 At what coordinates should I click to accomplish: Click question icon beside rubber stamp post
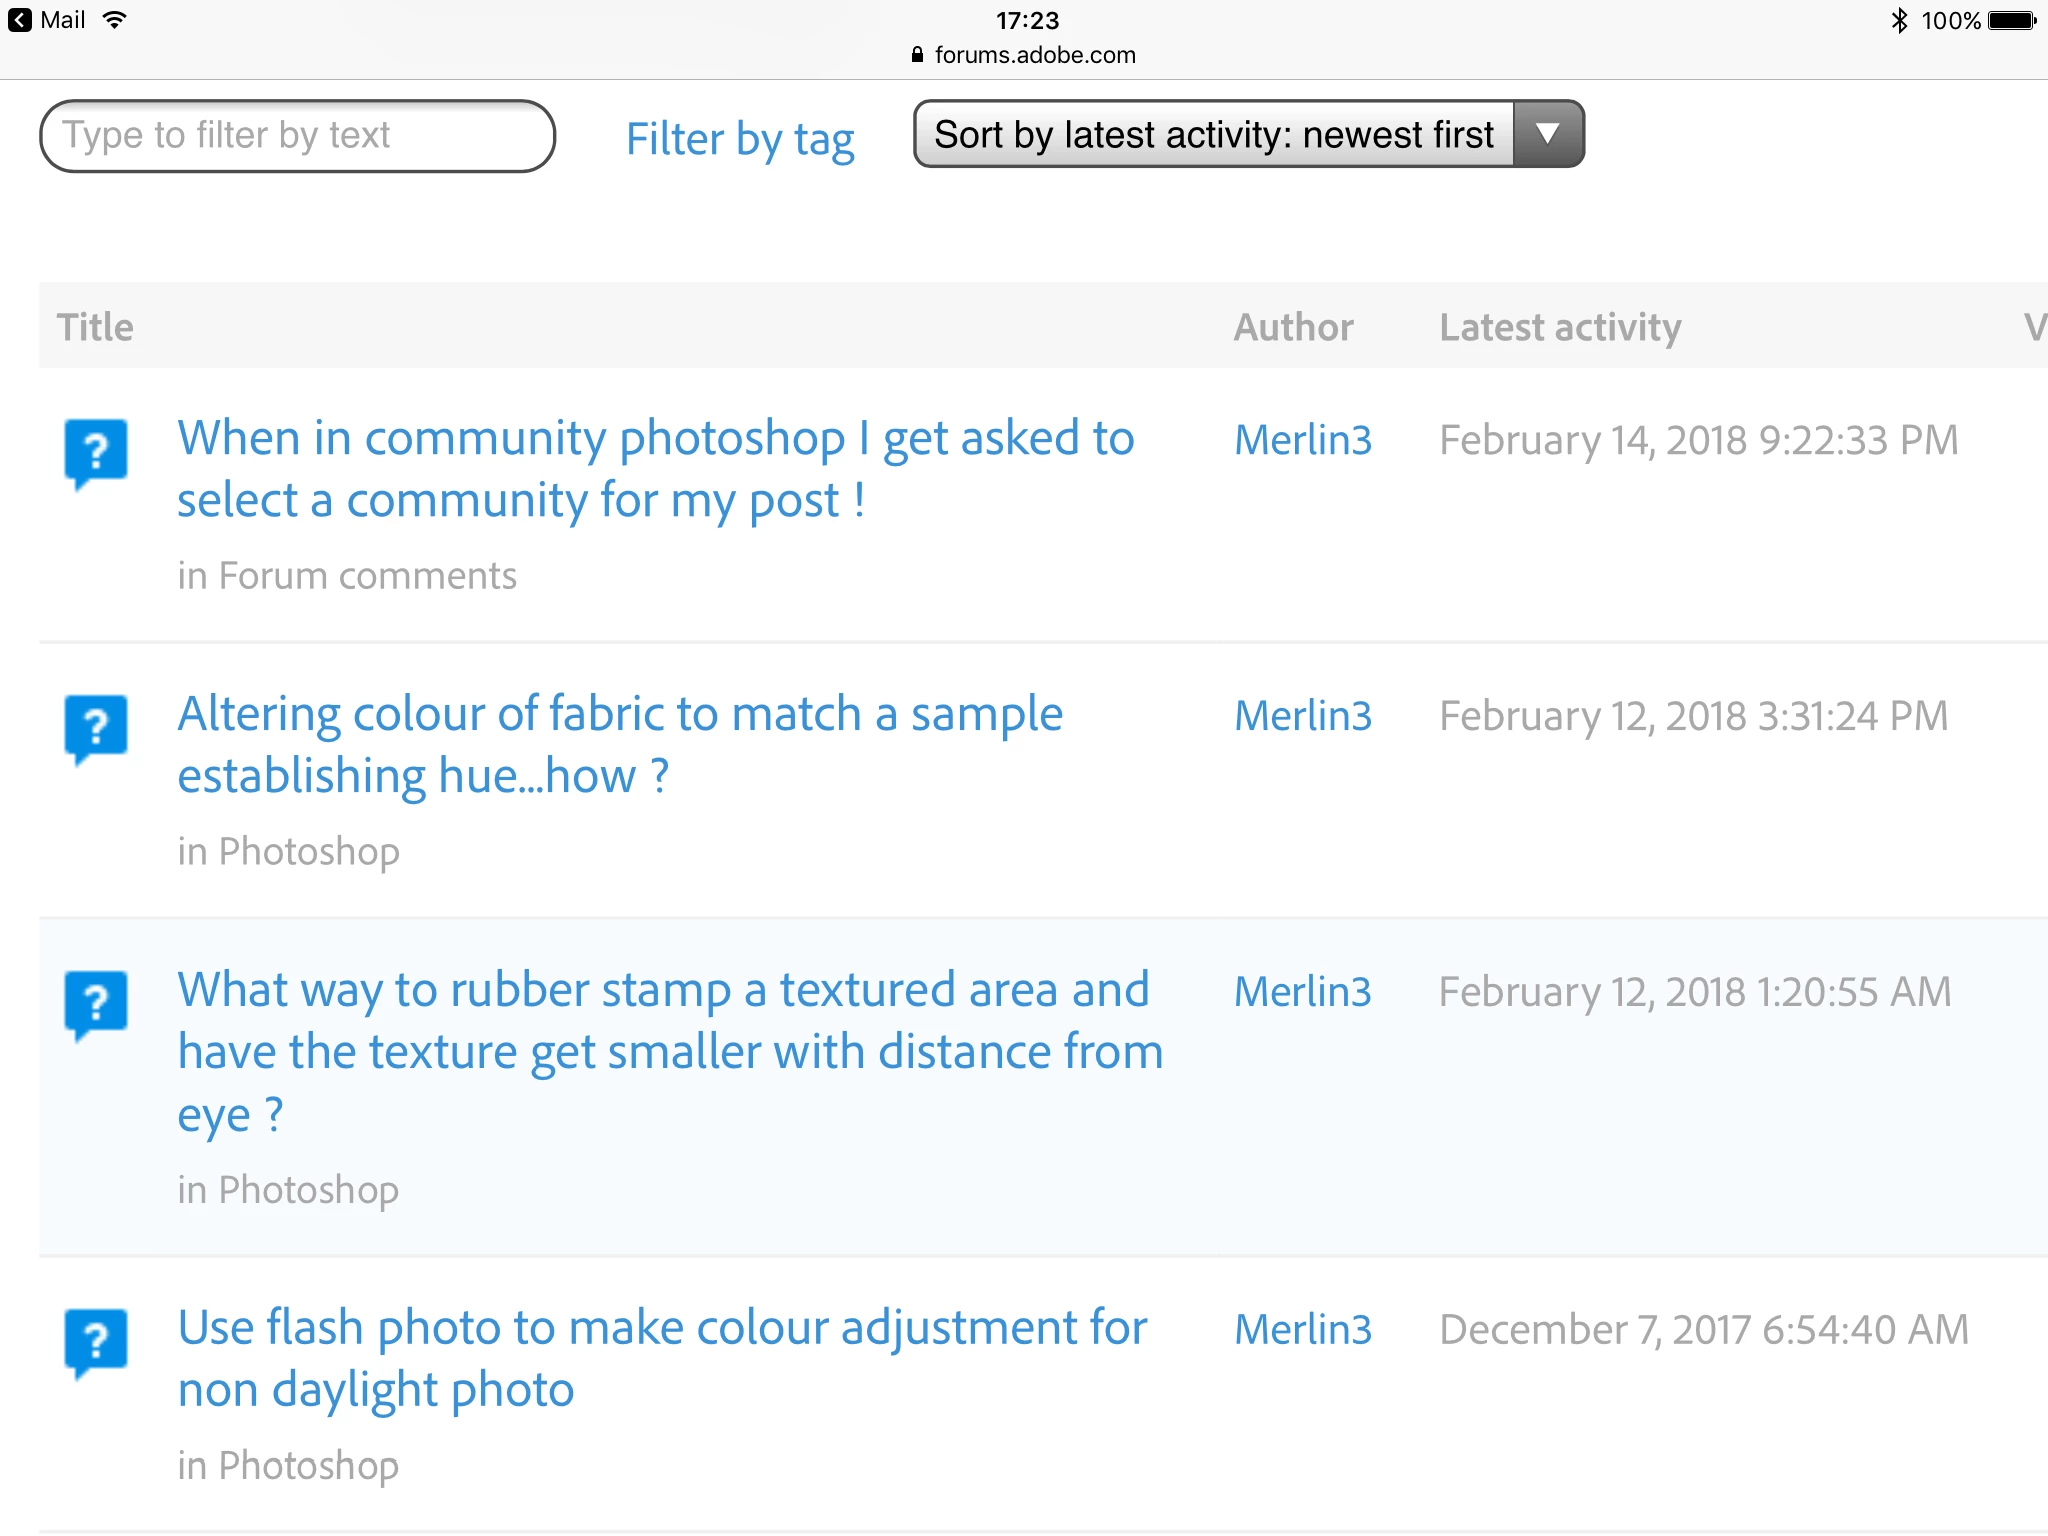(x=96, y=1003)
